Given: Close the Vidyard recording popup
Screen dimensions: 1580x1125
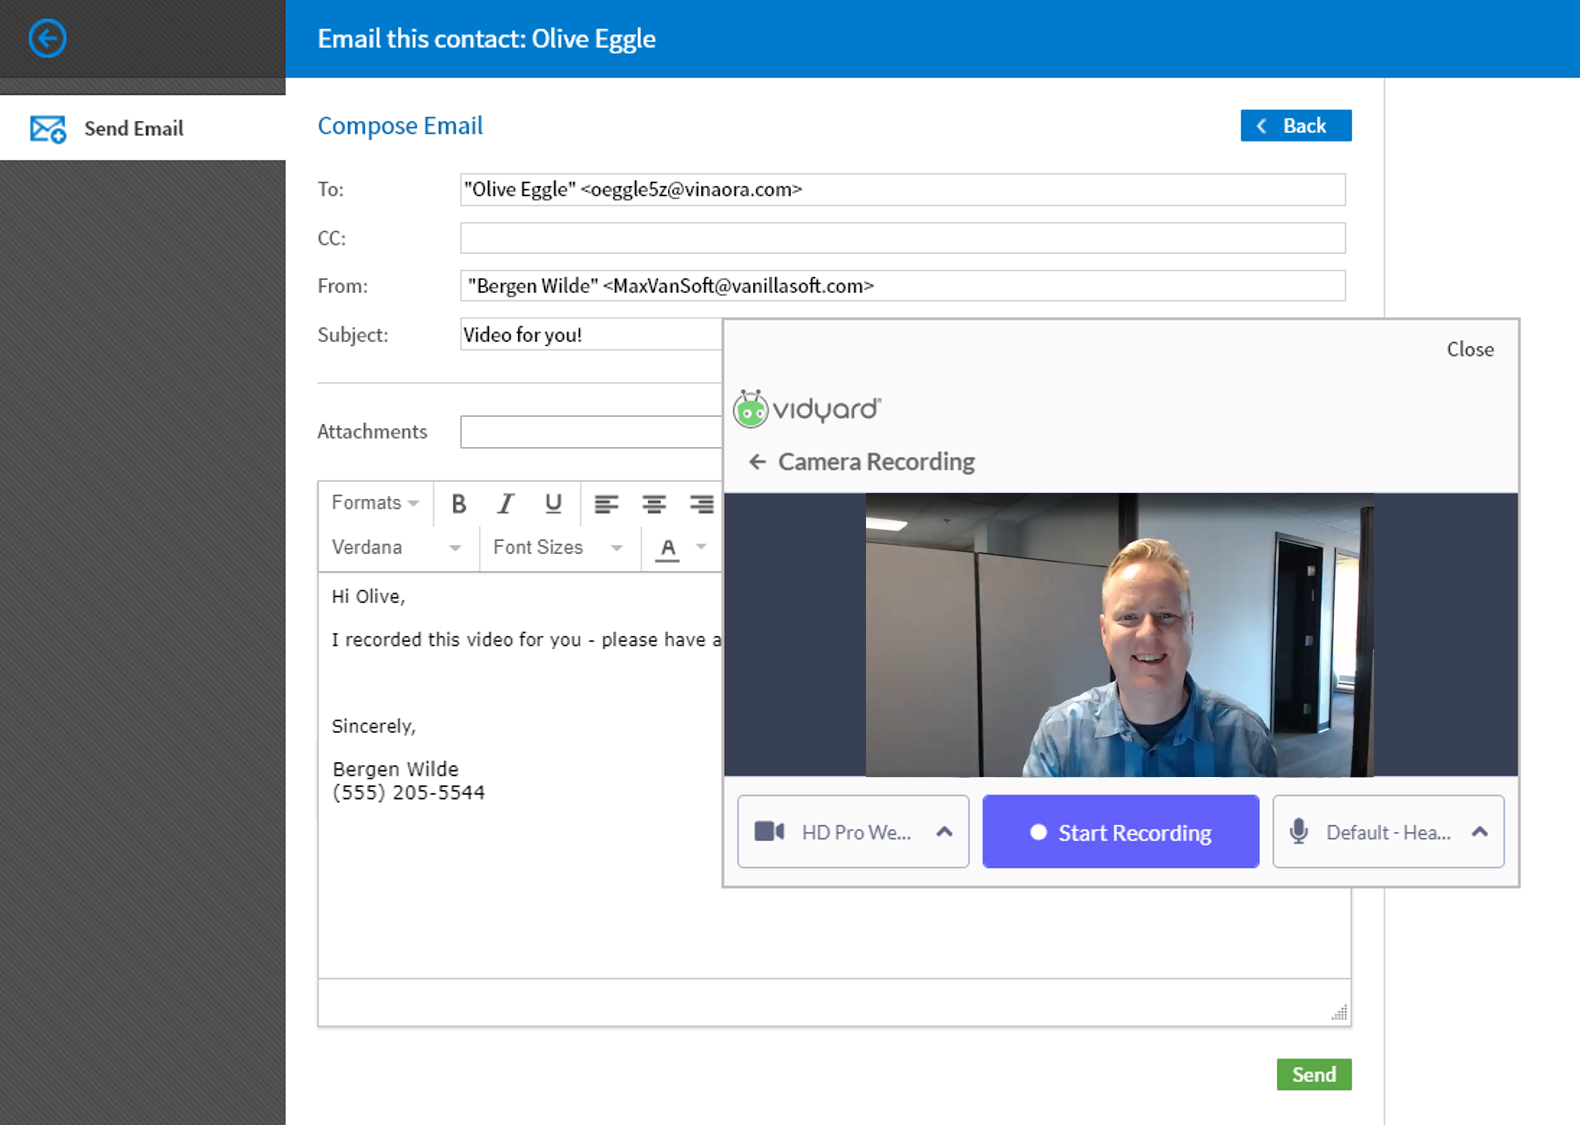Looking at the screenshot, I should pyautogui.click(x=1469, y=350).
